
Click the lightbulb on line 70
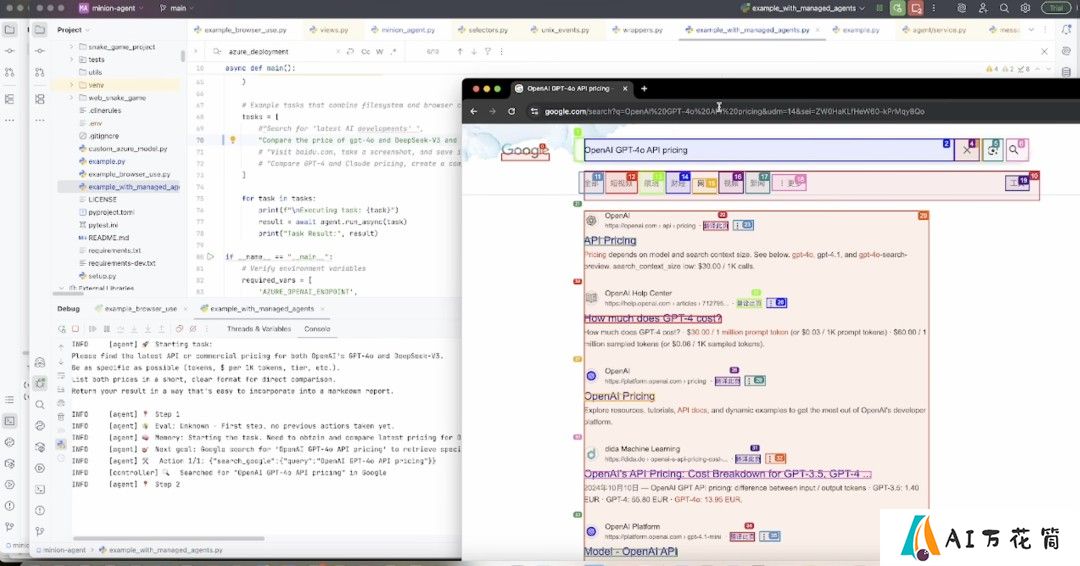coord(233,140)
